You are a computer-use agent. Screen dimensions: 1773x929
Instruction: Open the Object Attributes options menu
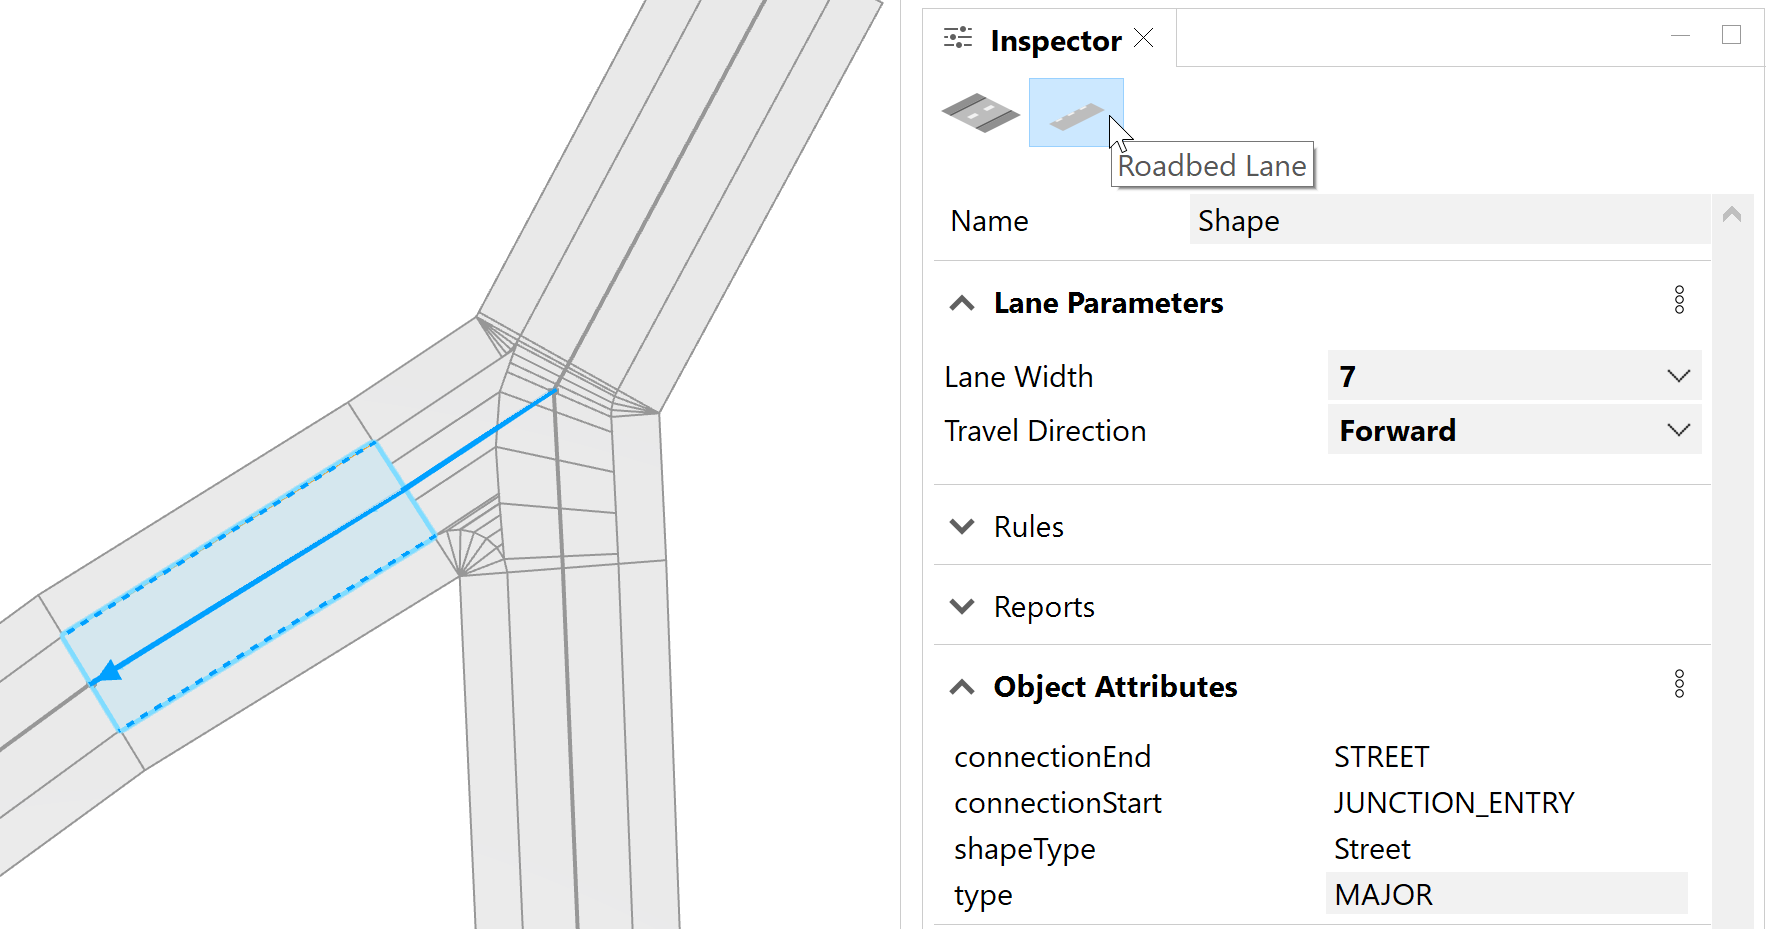(x=1679, y=683)
